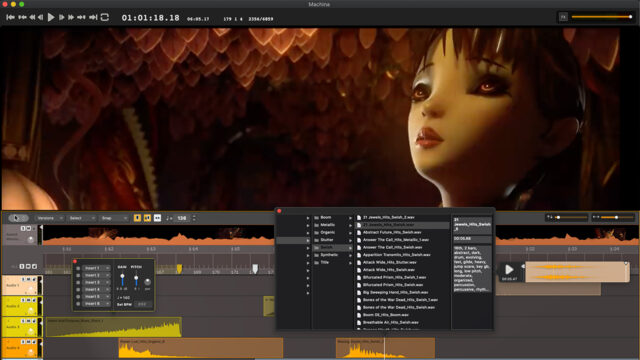640x360 pixels.
Task: Play the sound preview beside waveform thumbnail
Action: [x=509, y=269]
